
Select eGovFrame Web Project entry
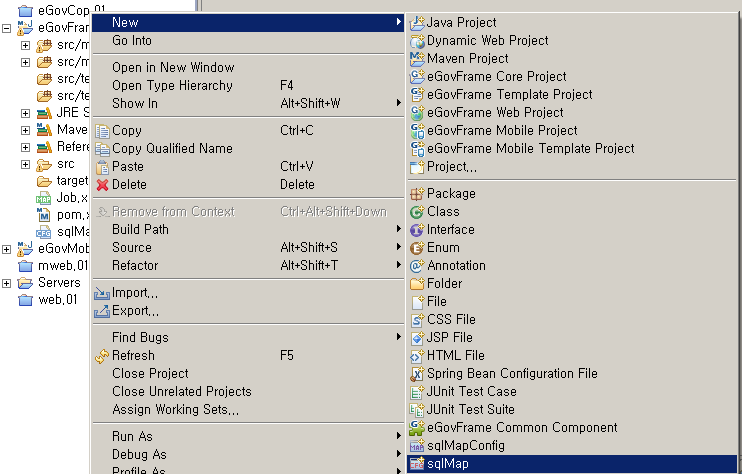pyautogui.click(x=495, y=112)
